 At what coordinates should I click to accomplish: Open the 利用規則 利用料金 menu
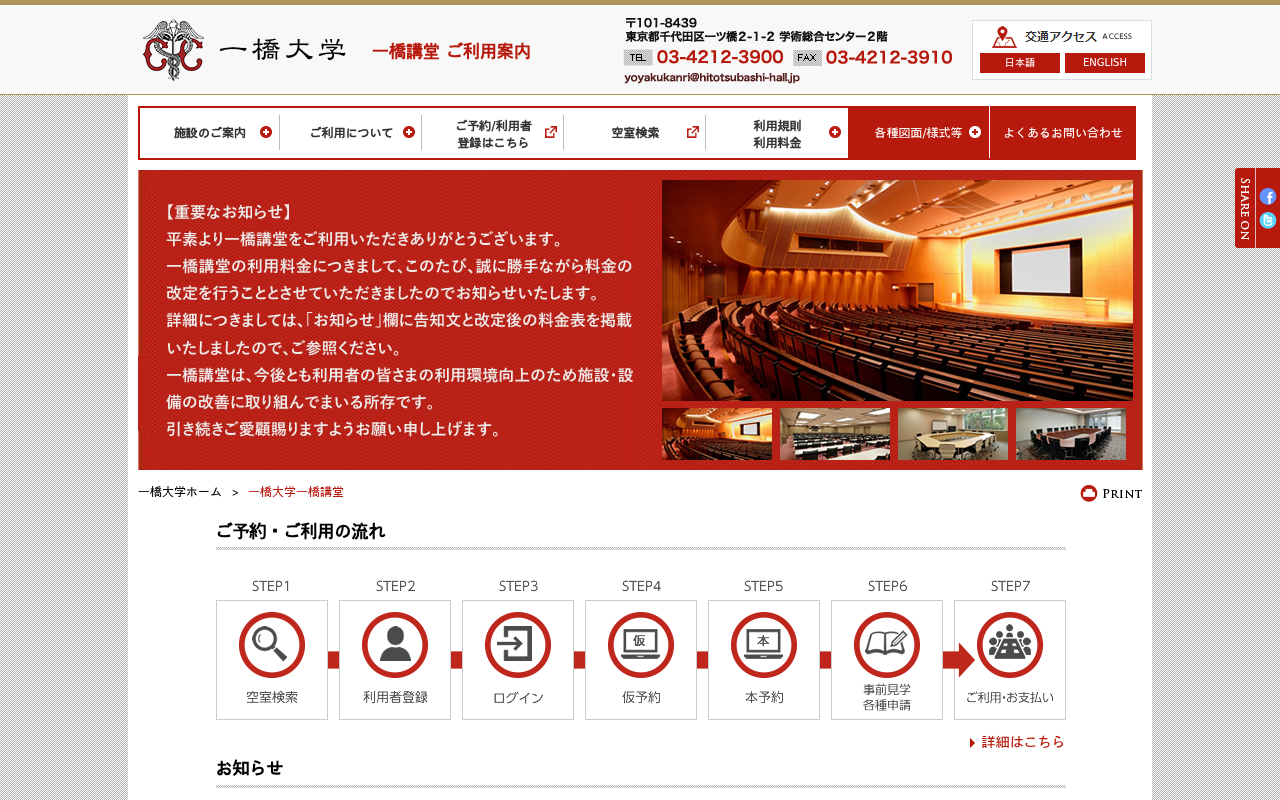777,133
